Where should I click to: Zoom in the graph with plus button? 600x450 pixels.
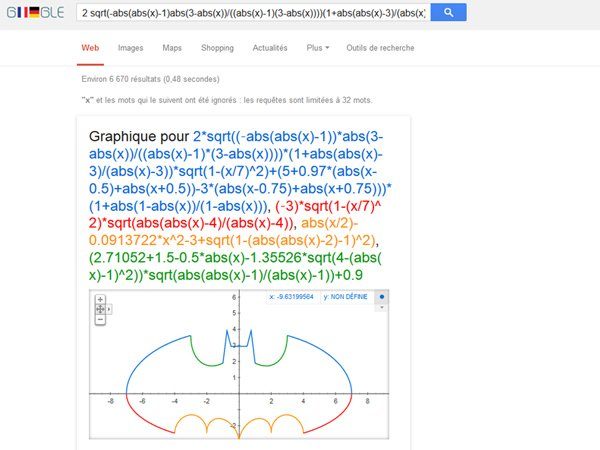[x=100, y=299]
